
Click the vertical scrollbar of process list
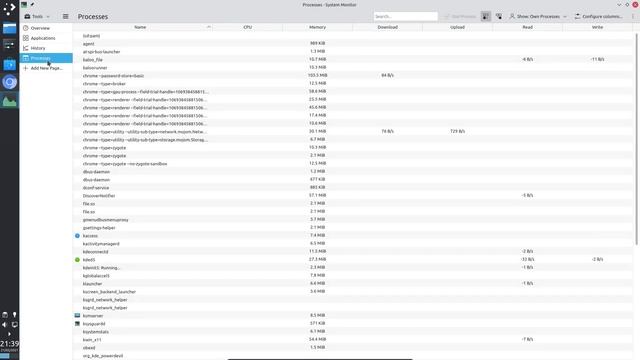click(637, 139)
